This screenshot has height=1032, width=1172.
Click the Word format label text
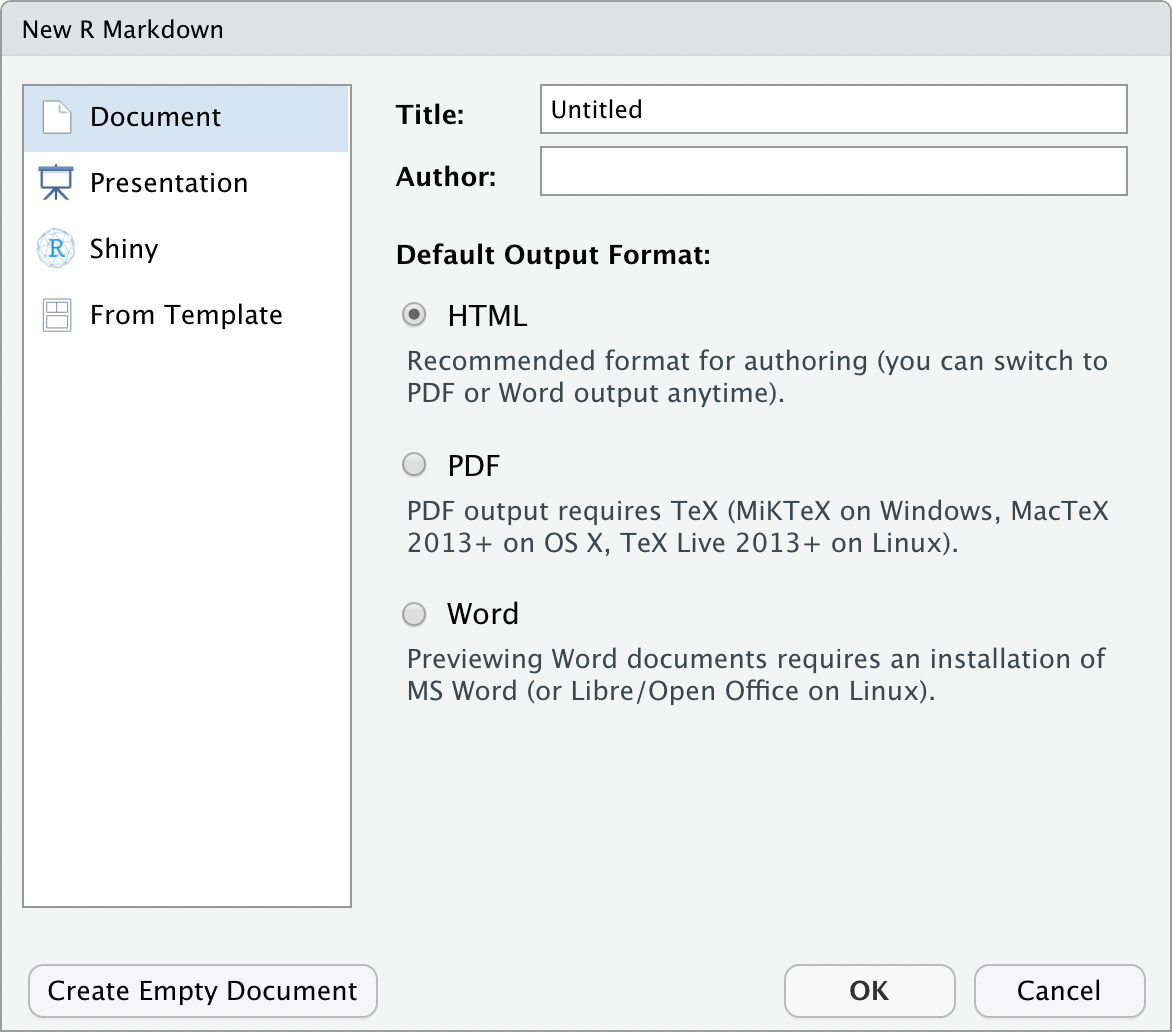coord(483,614)
